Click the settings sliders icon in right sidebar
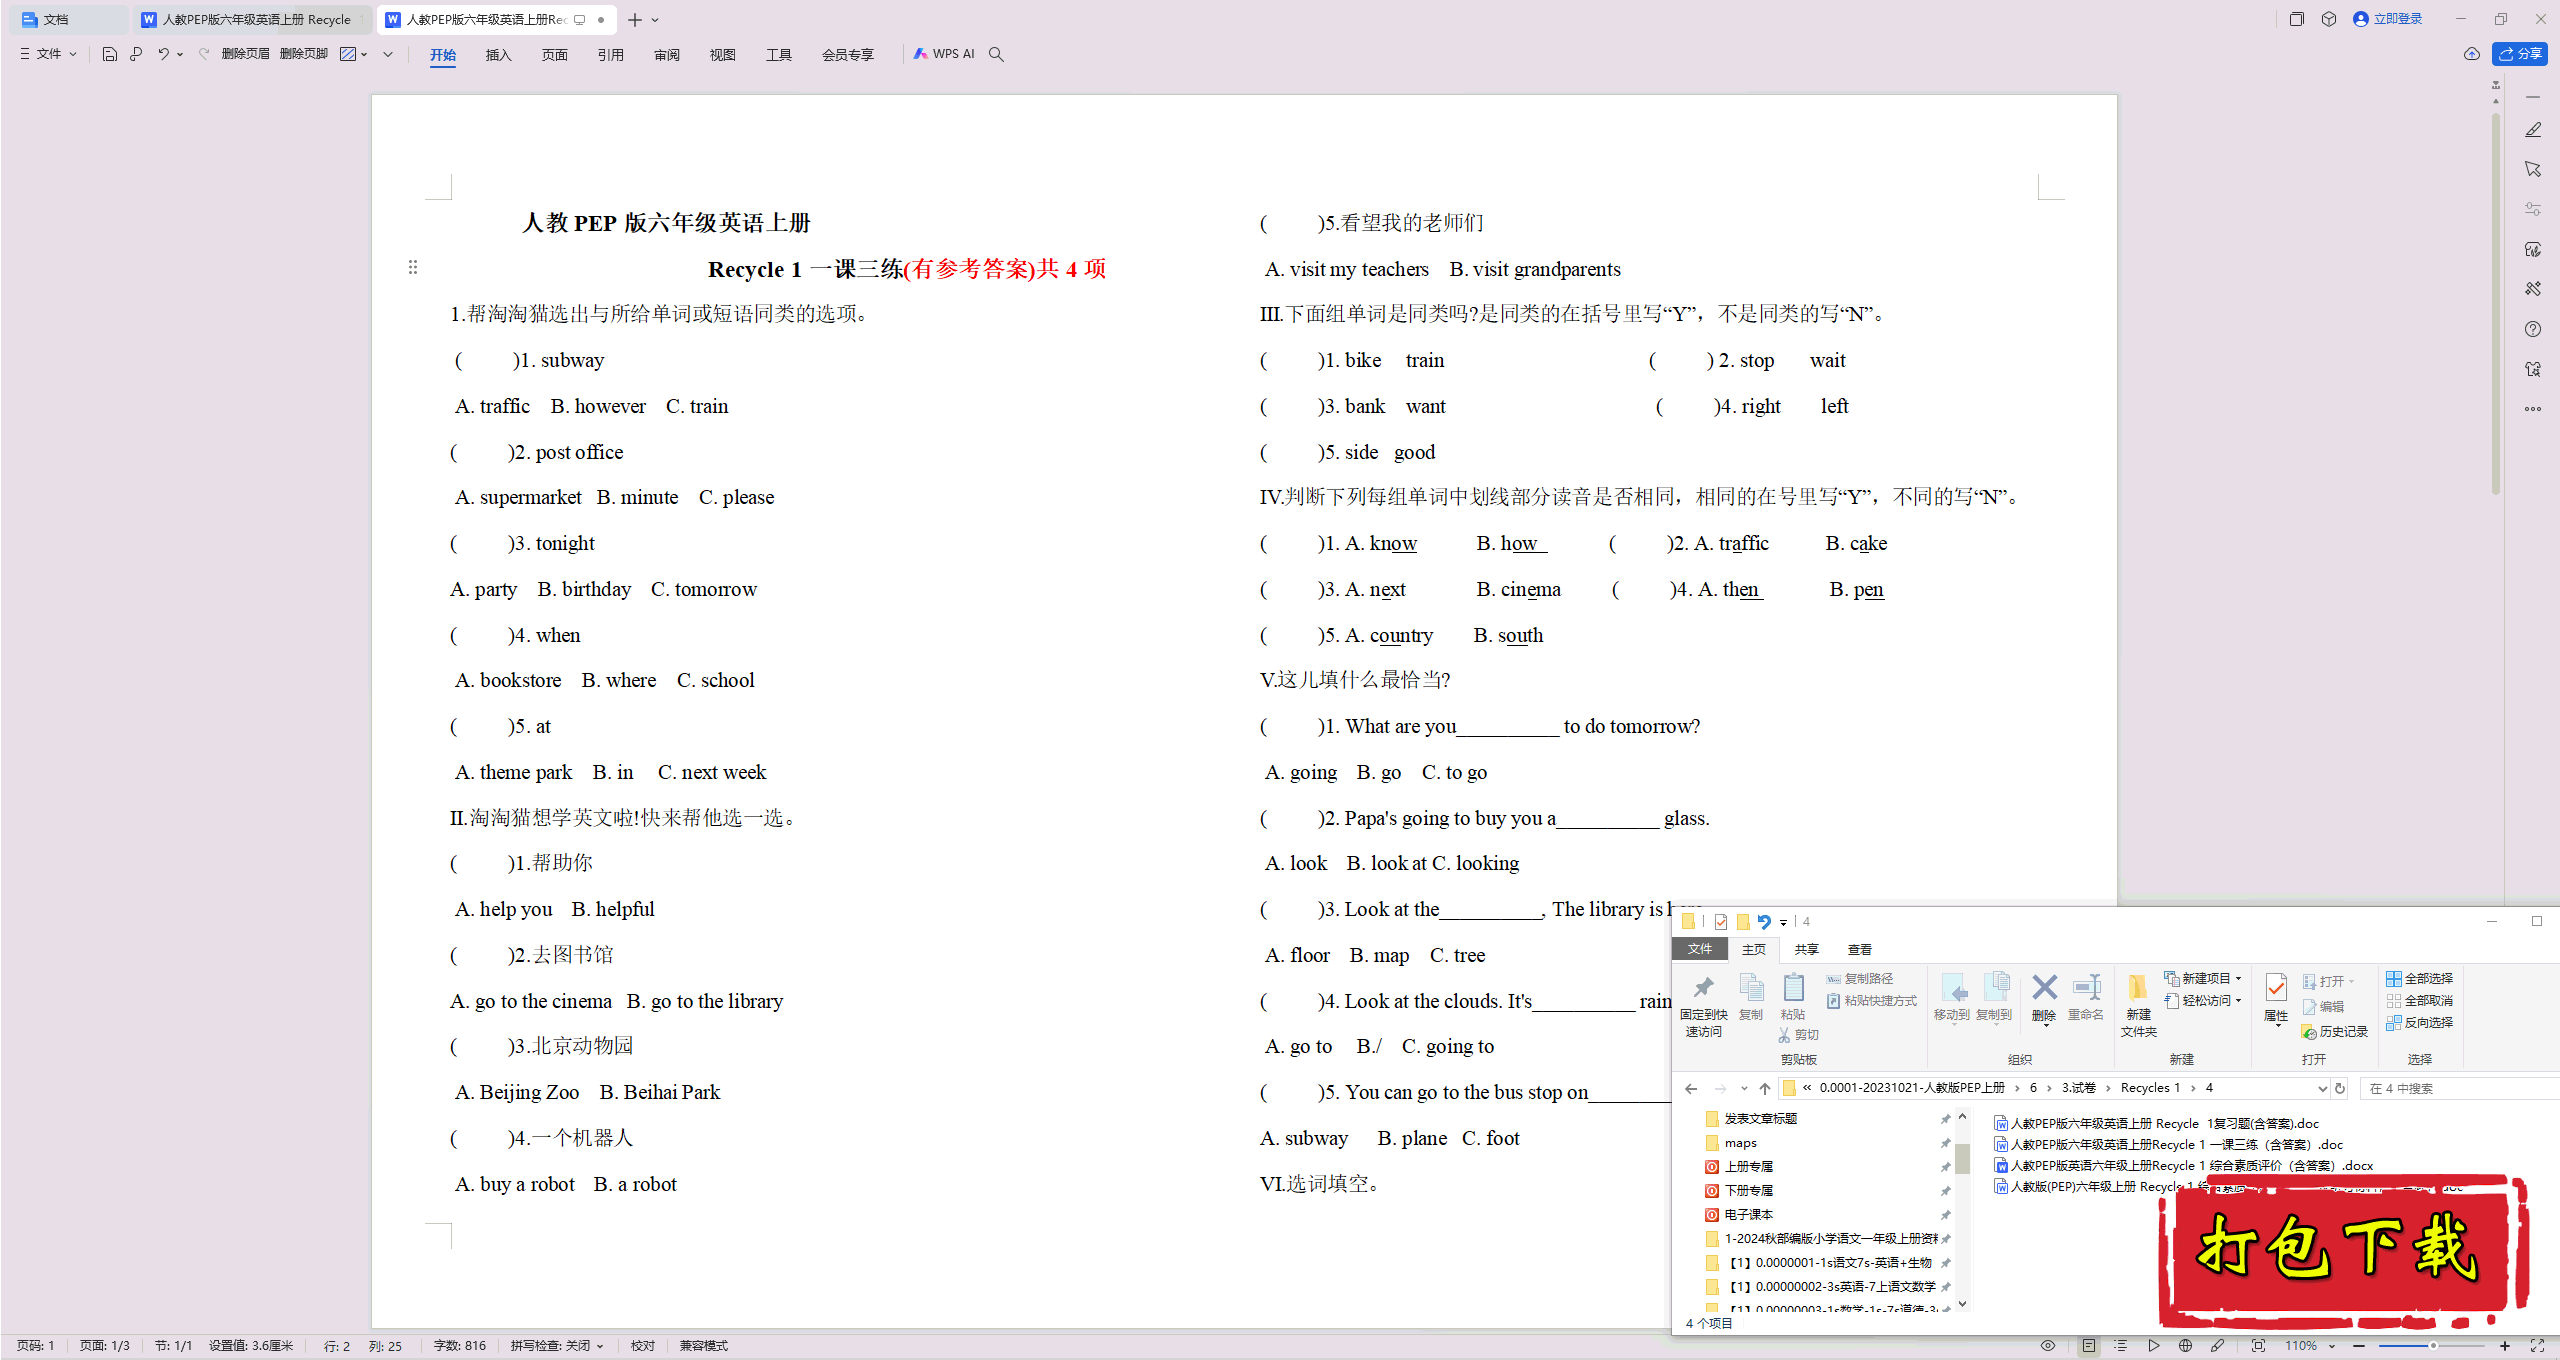This screenshot has width=2560, height=1360. (x=2533, y=209)
